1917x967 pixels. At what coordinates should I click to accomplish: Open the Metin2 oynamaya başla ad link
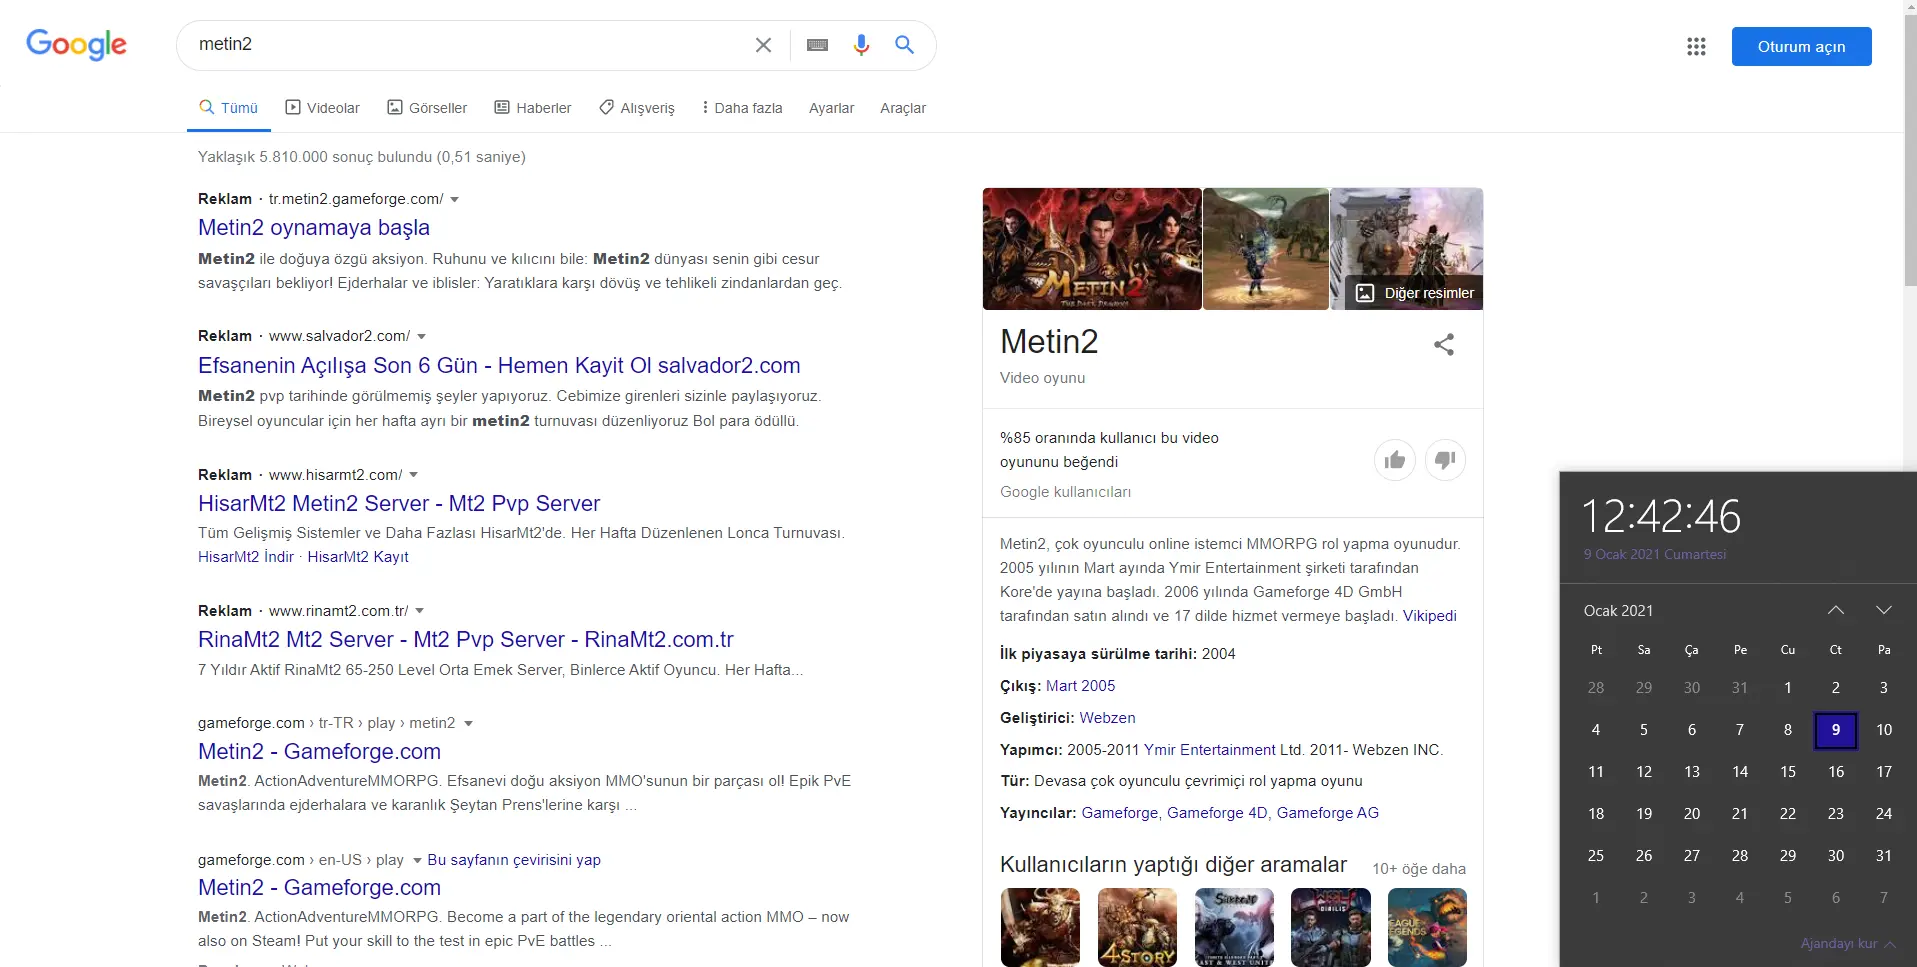click(314, 228)
